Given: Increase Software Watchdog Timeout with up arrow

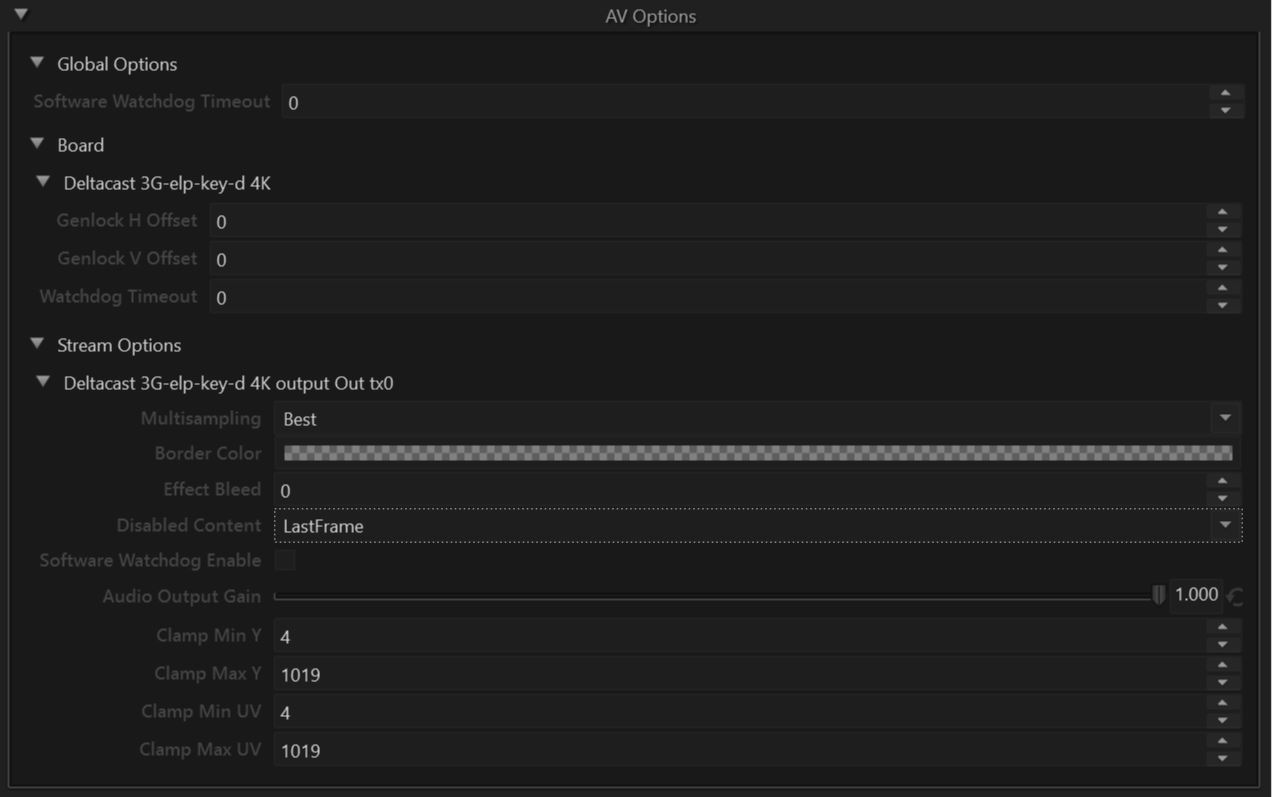Looking at the screenshot, I should click(1225, 93).
